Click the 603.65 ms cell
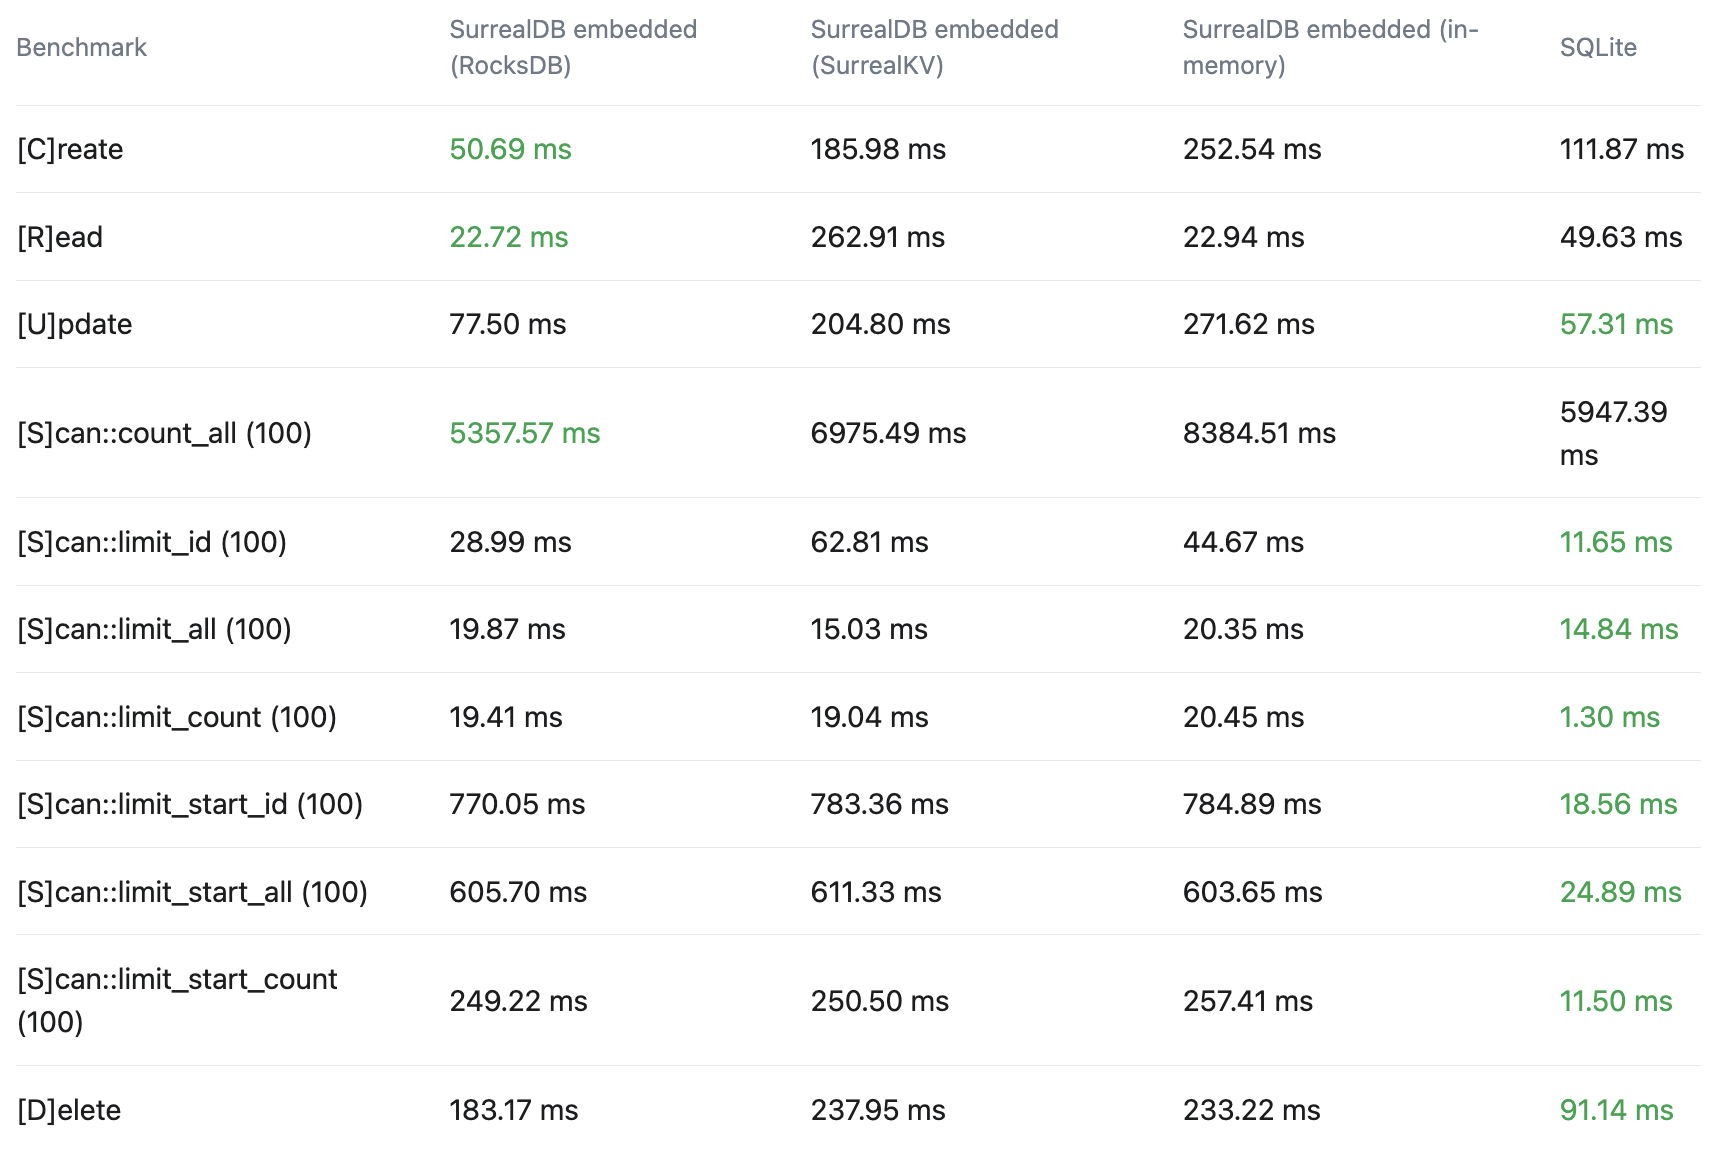 click(1253, 892)
